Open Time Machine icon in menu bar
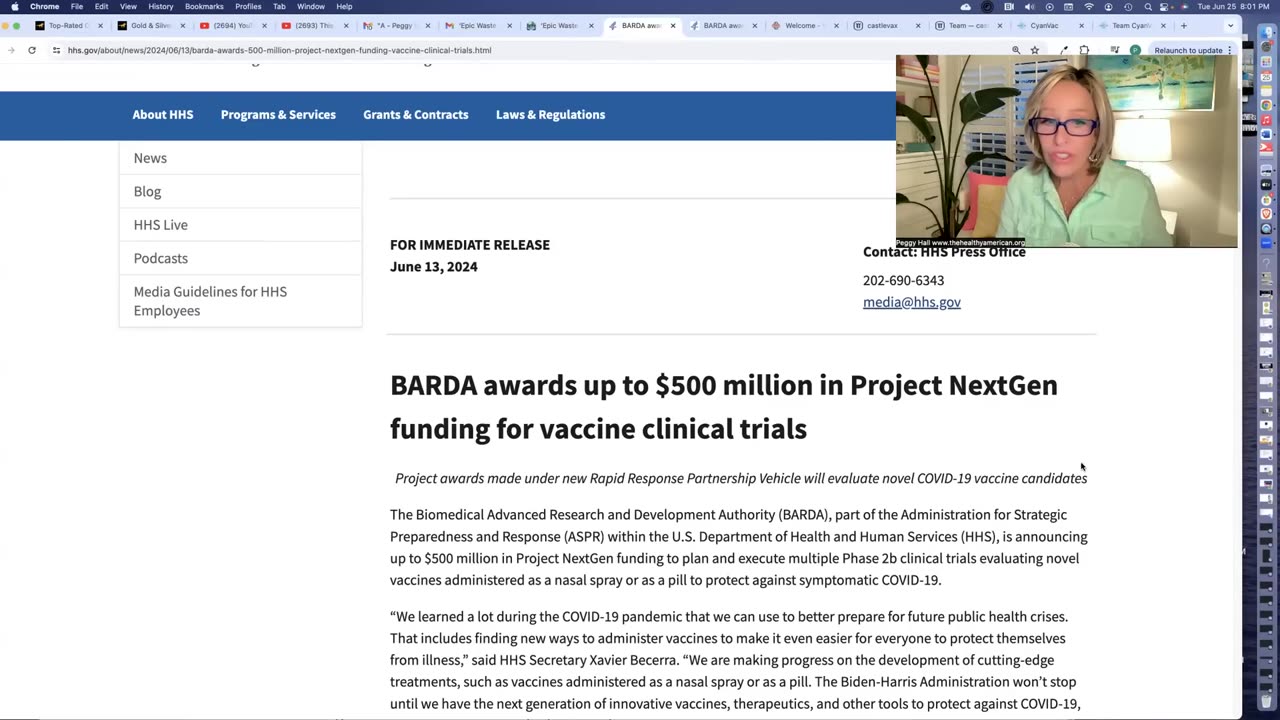This screenshot has height=720, width=1280. (x=1128, y=6)
